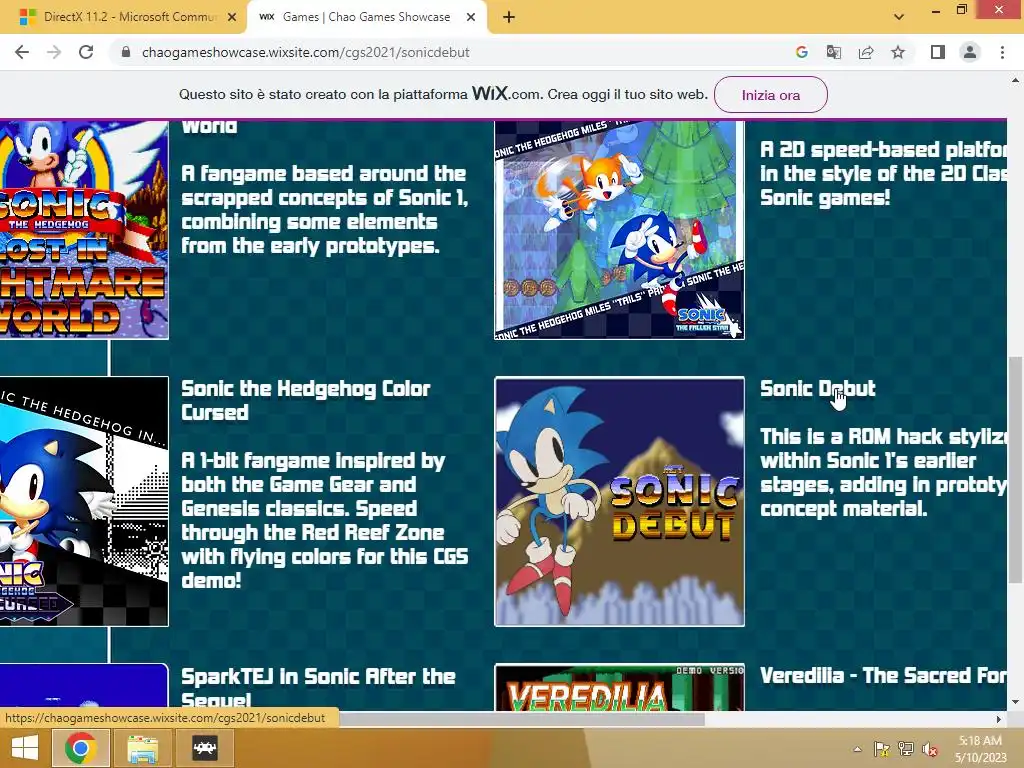The height and width of the screenshot is (768, 1024).
Task: Close the DirectX 11.2 tab
Action: coord(232,17)
